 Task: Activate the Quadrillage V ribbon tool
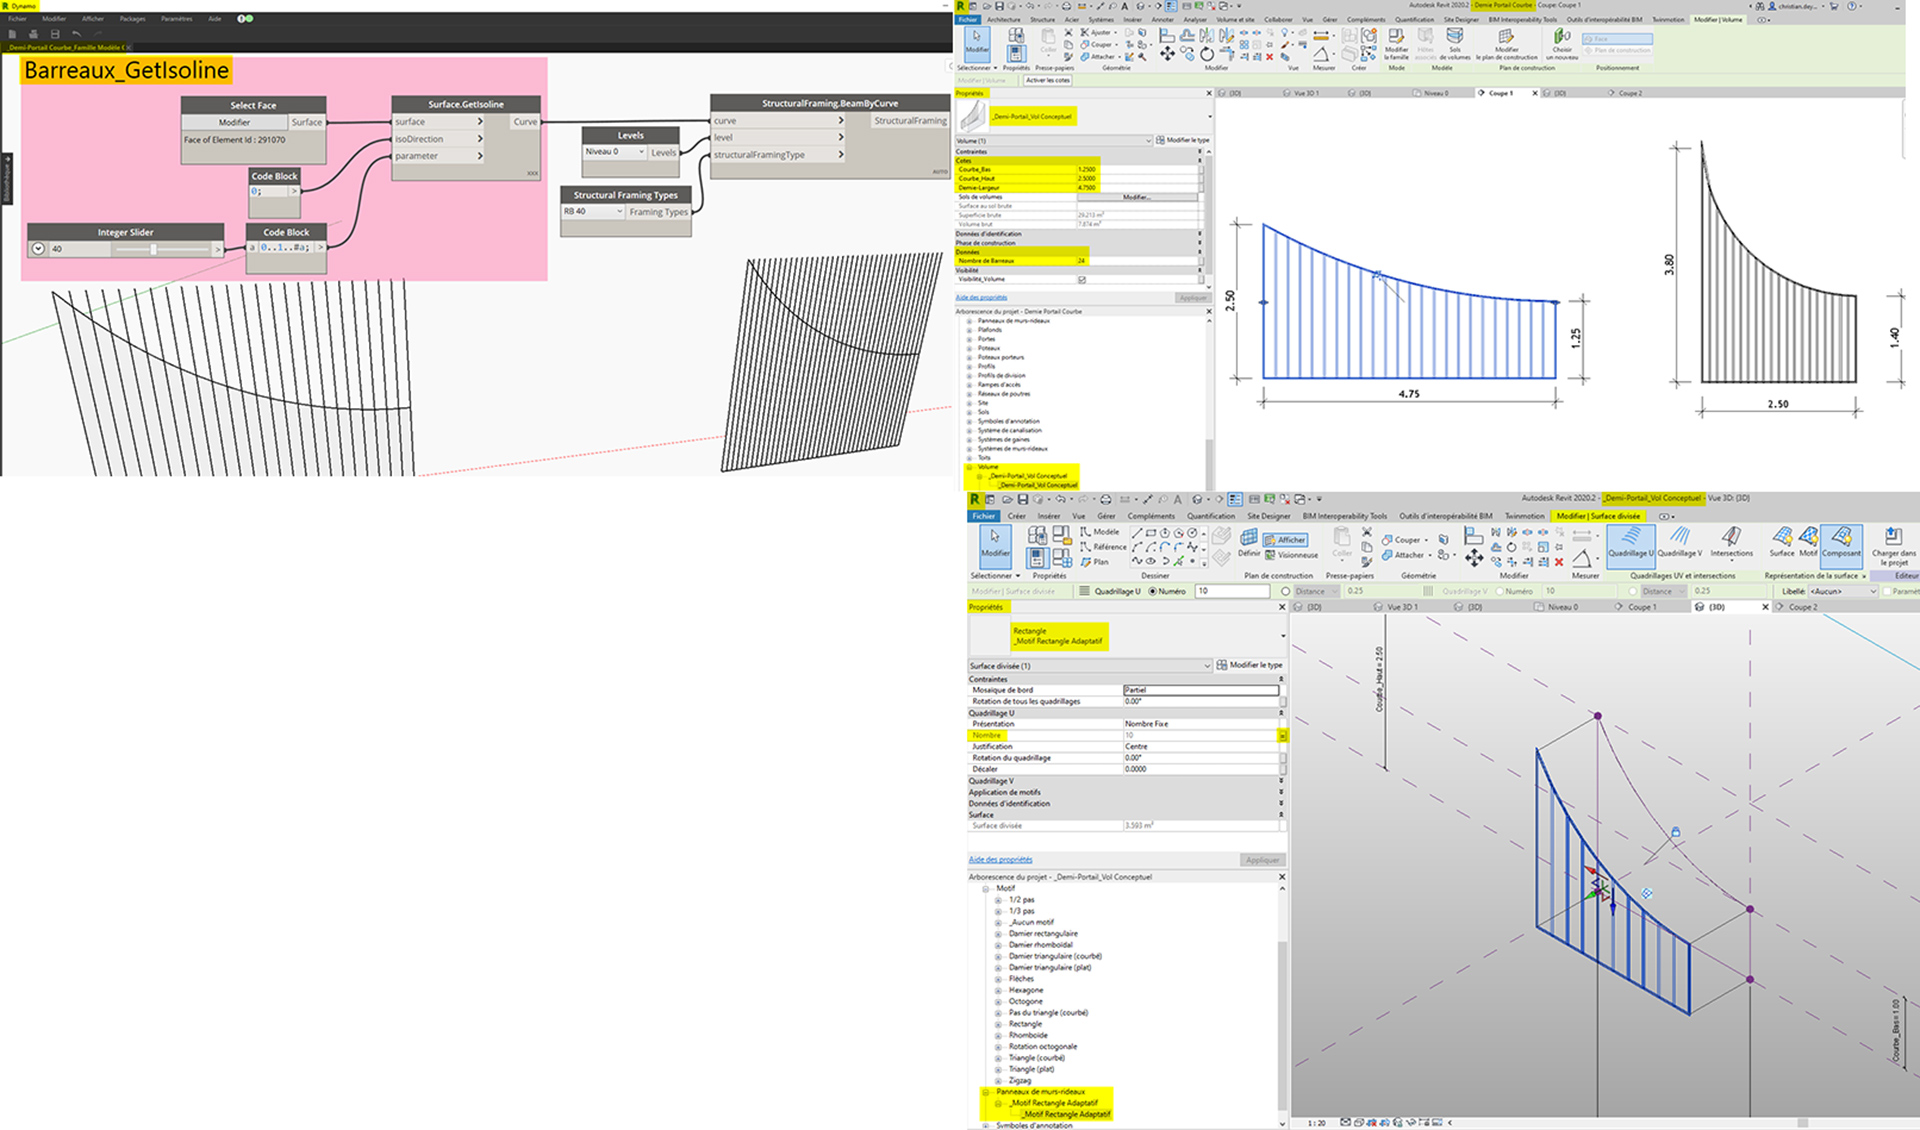[1679, 541]
